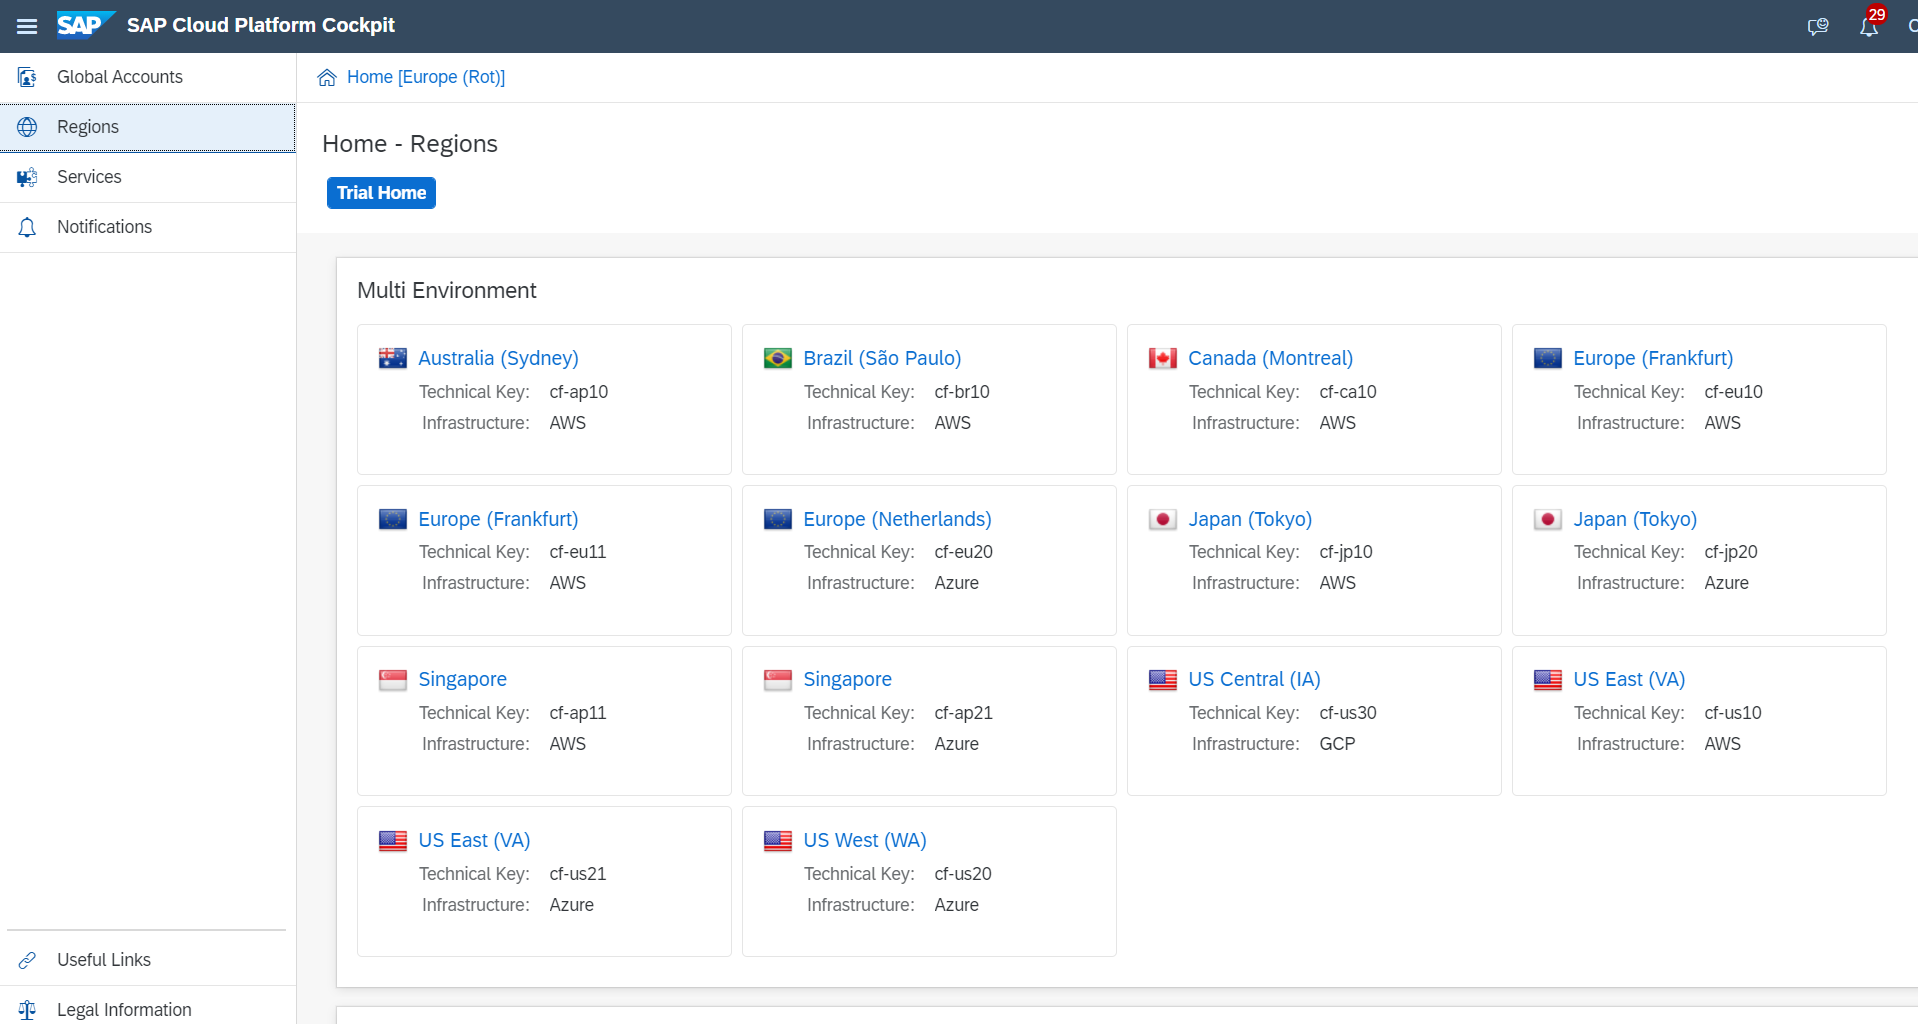
Task: Click US flag on the cf-us10 card
Action: click(x=1548, y=680)
